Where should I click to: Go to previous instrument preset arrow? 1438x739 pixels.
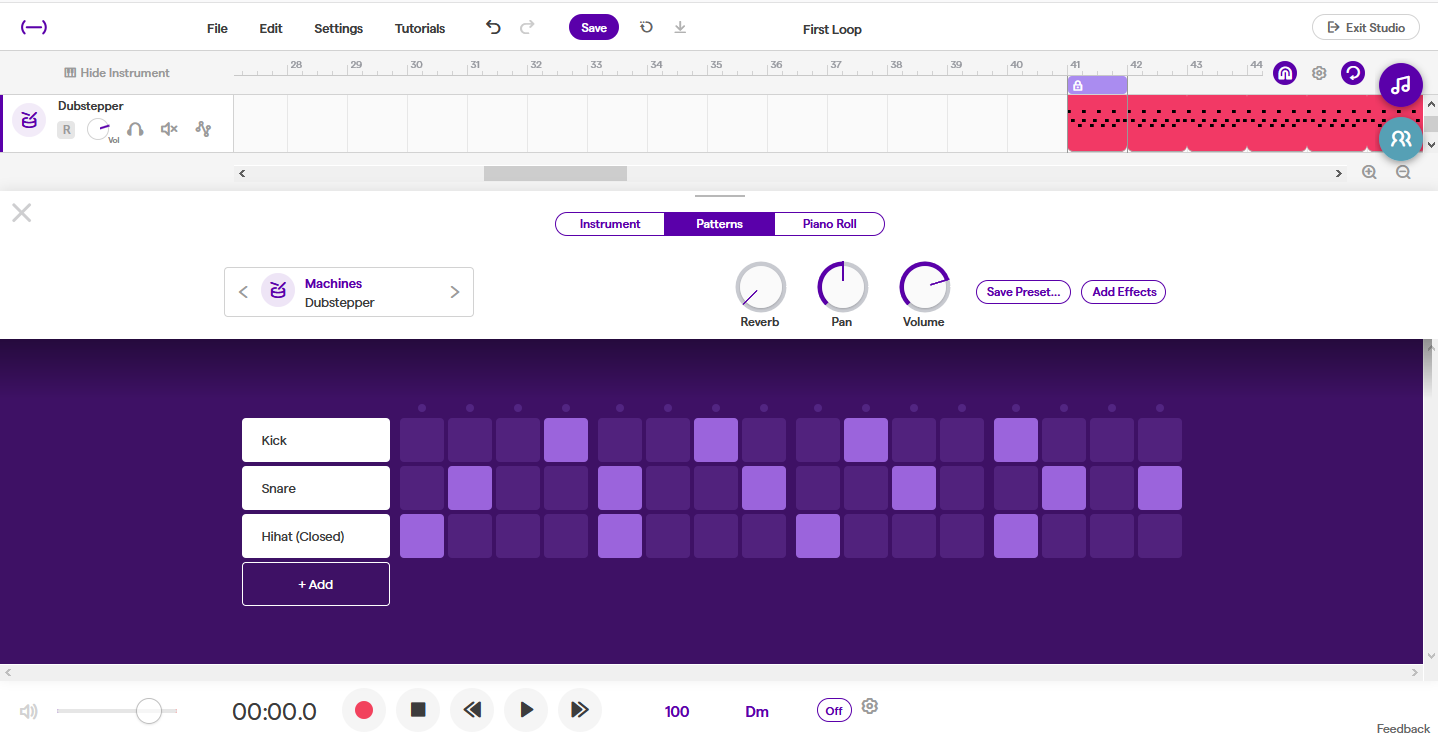[243, 292]
